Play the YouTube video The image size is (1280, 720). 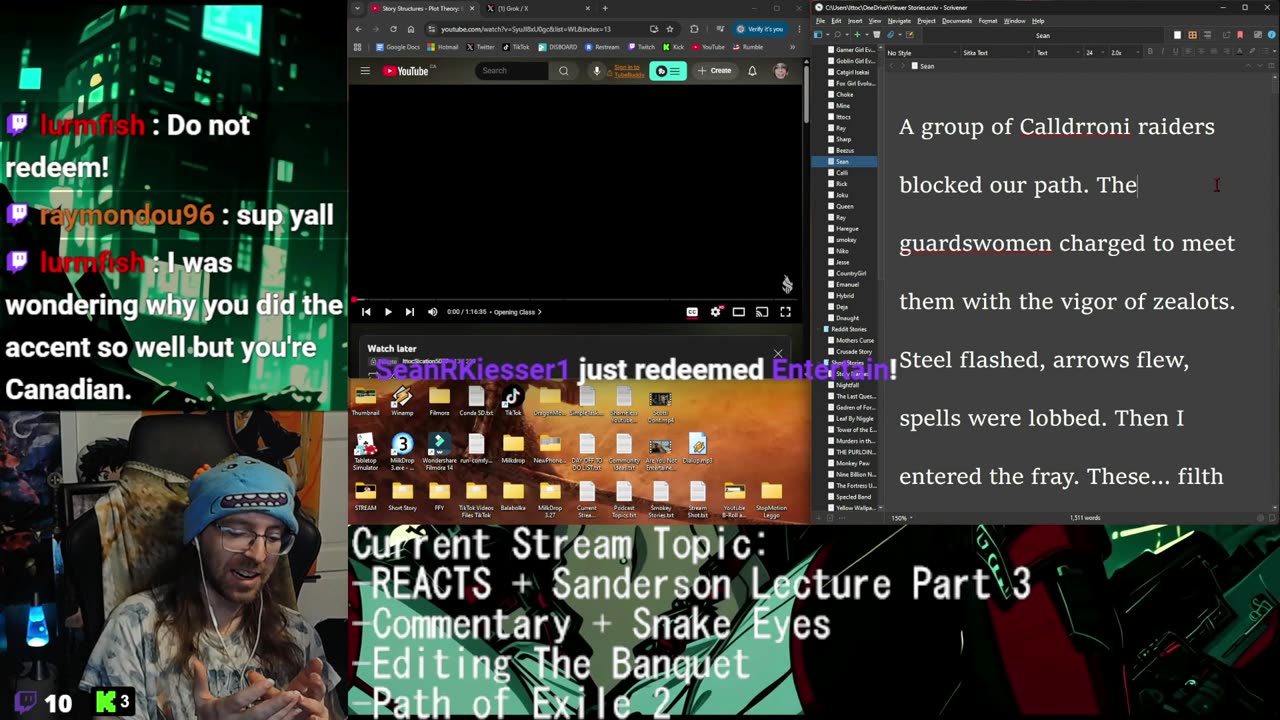click(x=388, y=312)
